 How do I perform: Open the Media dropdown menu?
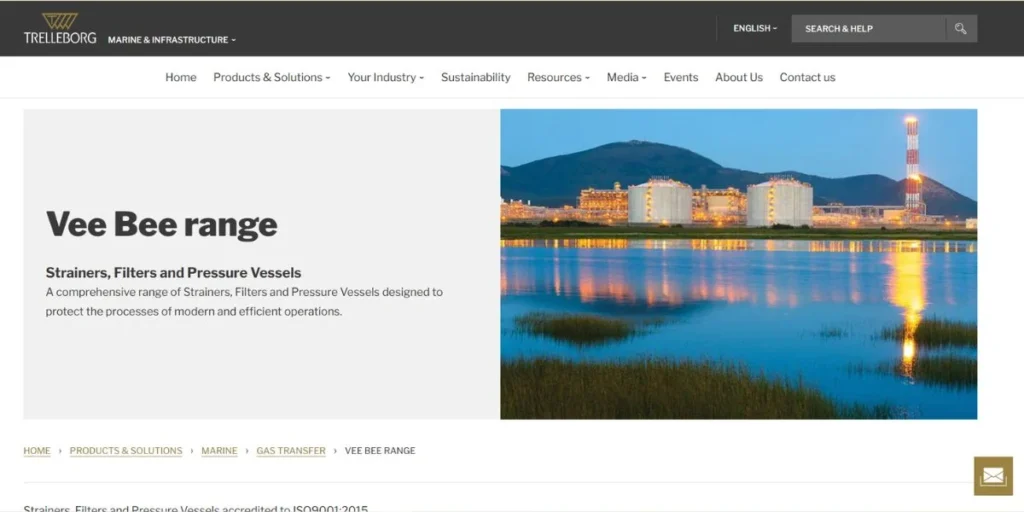tap(626, 77)
